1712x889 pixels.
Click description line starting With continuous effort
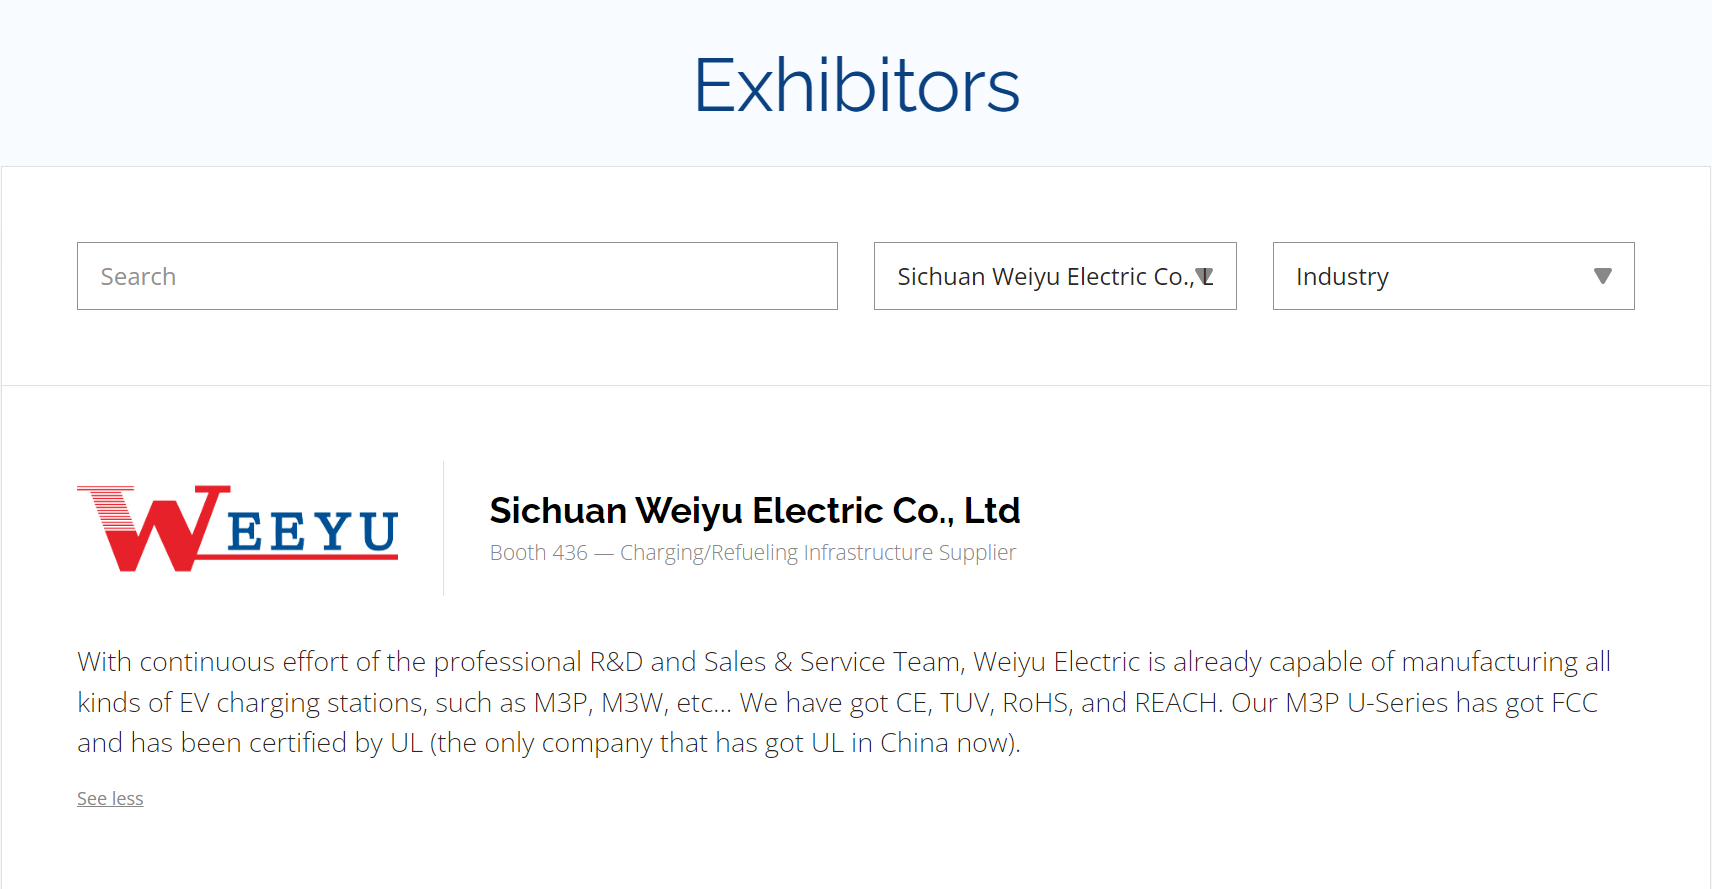[844, 662]
